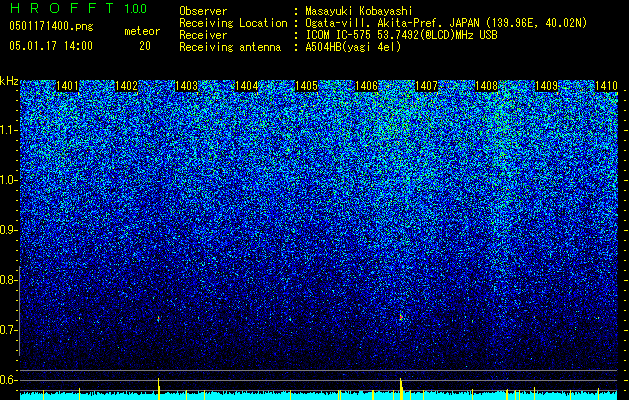Click the 1.1 frequency axis label
The width and height of the screenshot is (629, 400).
coord(9,130)
